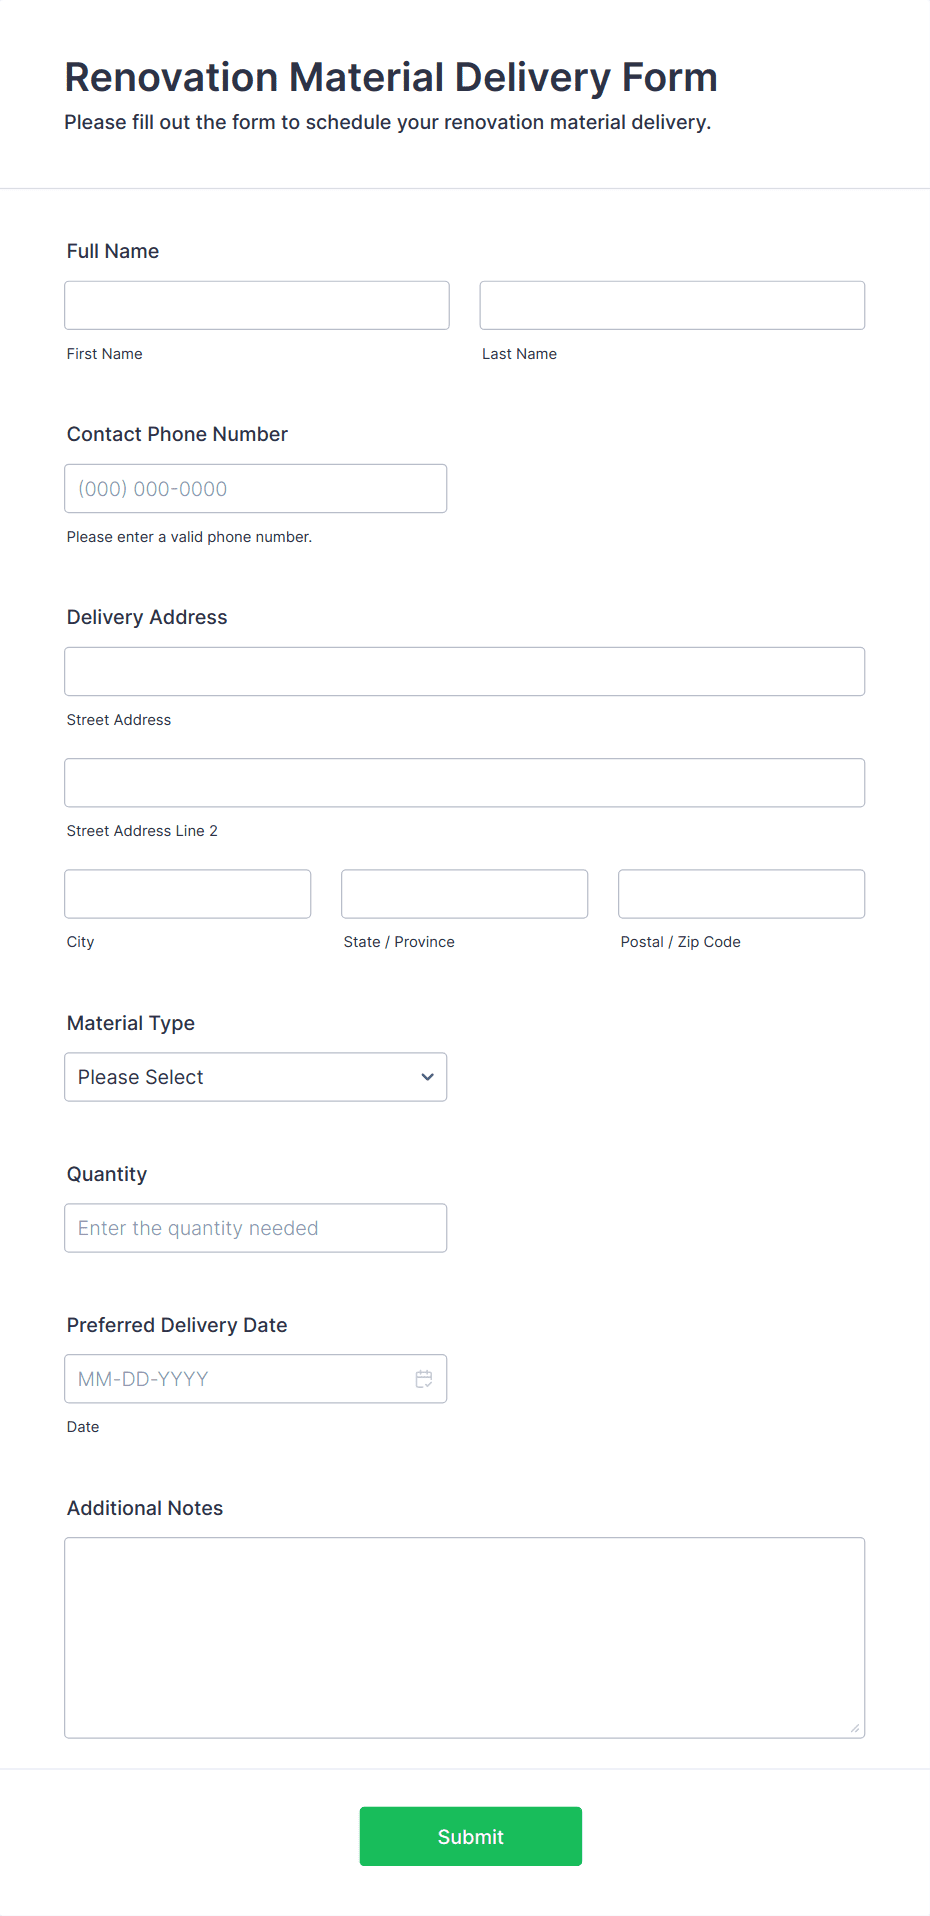The width and height of the screenshot is (930, 1916).
Task: Select the Postal / Zip Code box
Action: click(742, 894)
